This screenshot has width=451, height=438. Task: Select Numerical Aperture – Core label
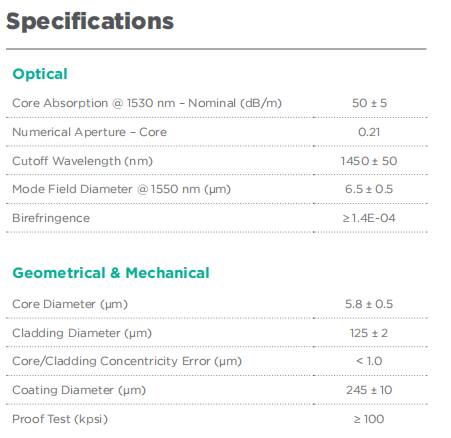tap(89, 132)
